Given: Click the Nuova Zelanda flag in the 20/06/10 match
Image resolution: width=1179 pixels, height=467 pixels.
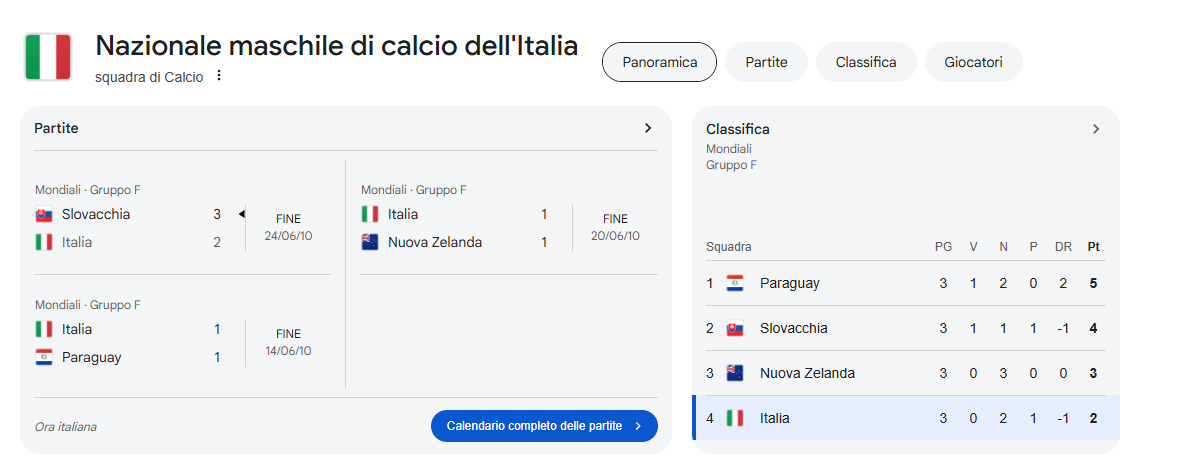Looking at the screenshot, I should 370,242.
